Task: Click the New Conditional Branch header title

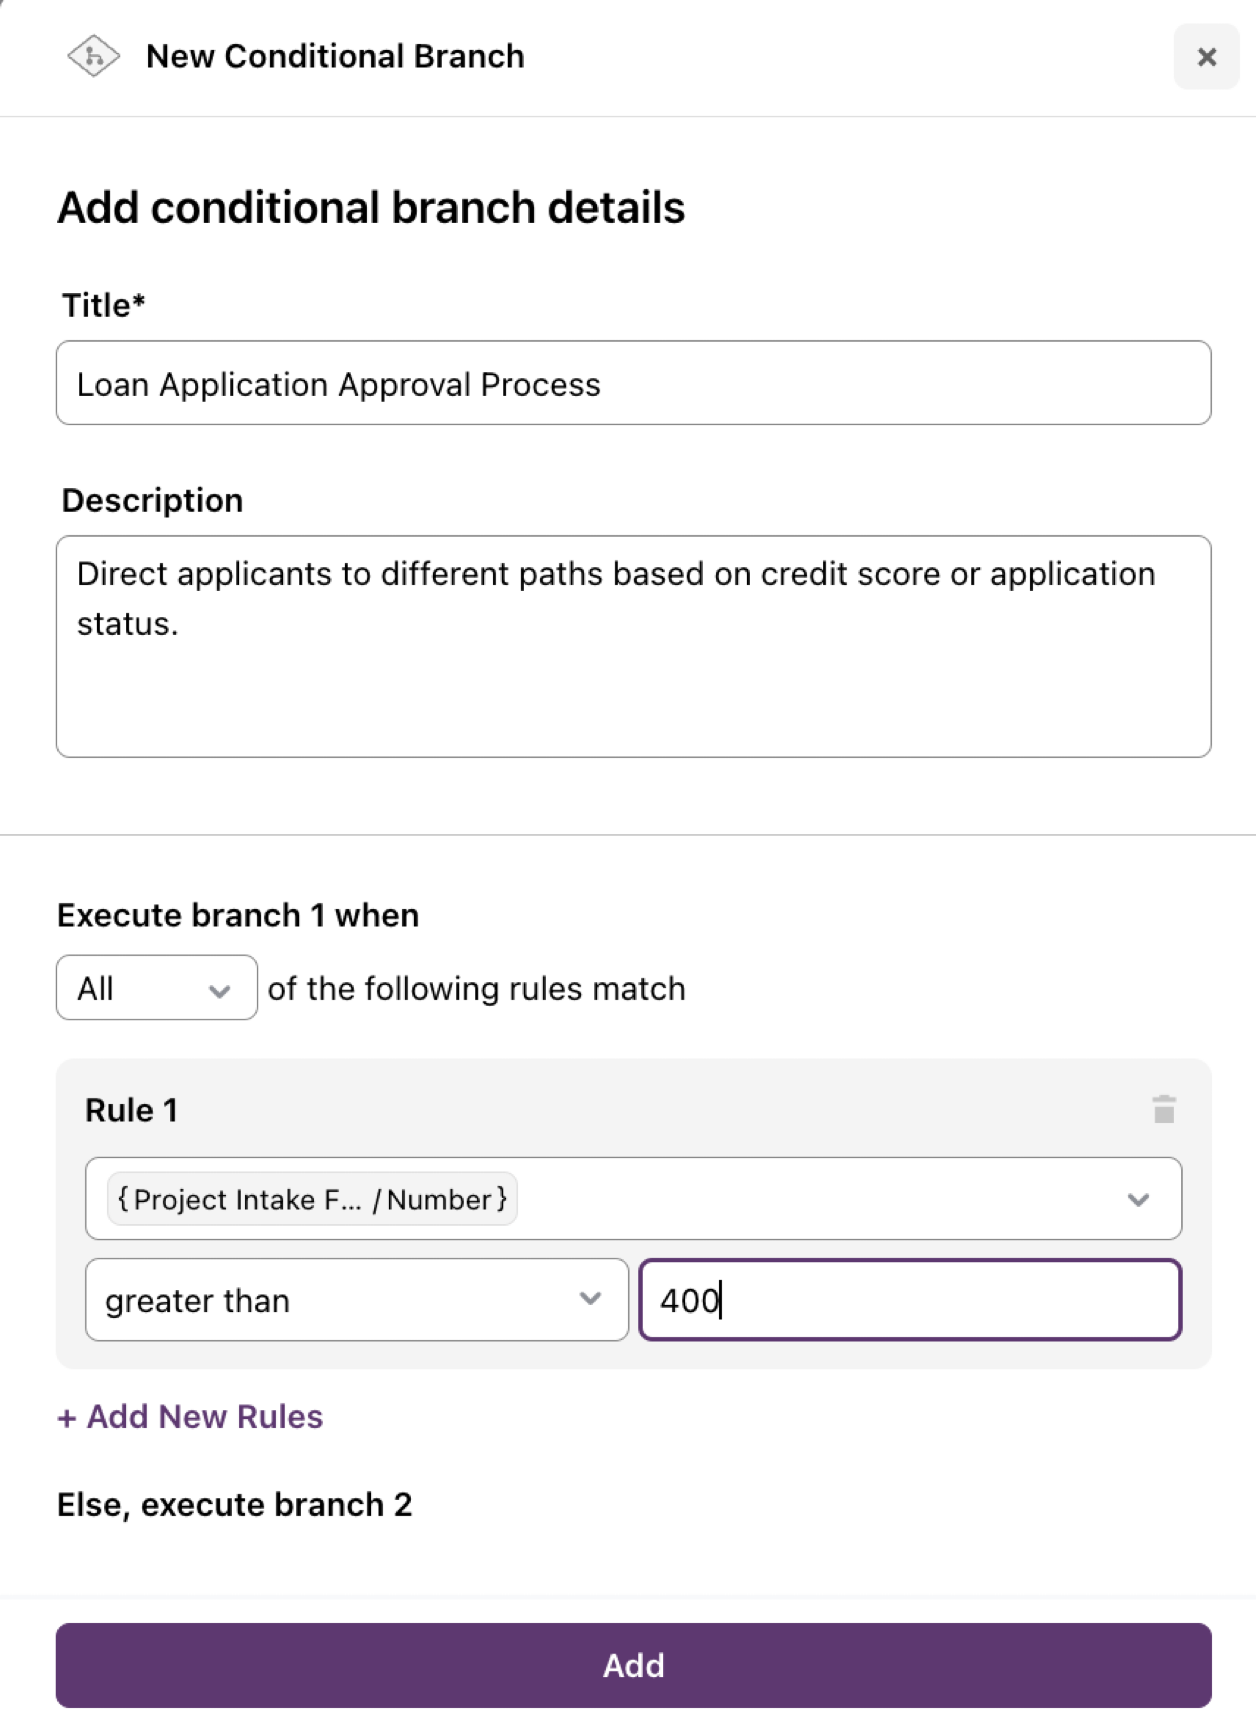Action: [335, 56]
